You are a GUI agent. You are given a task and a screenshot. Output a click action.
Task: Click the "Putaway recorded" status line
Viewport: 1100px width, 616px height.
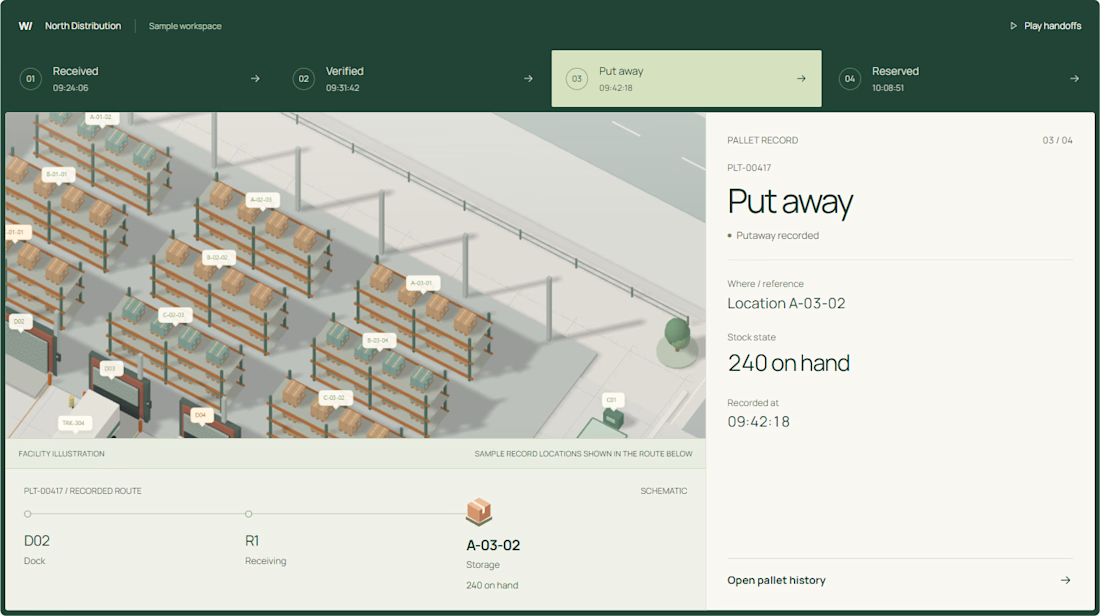[773, 236]
